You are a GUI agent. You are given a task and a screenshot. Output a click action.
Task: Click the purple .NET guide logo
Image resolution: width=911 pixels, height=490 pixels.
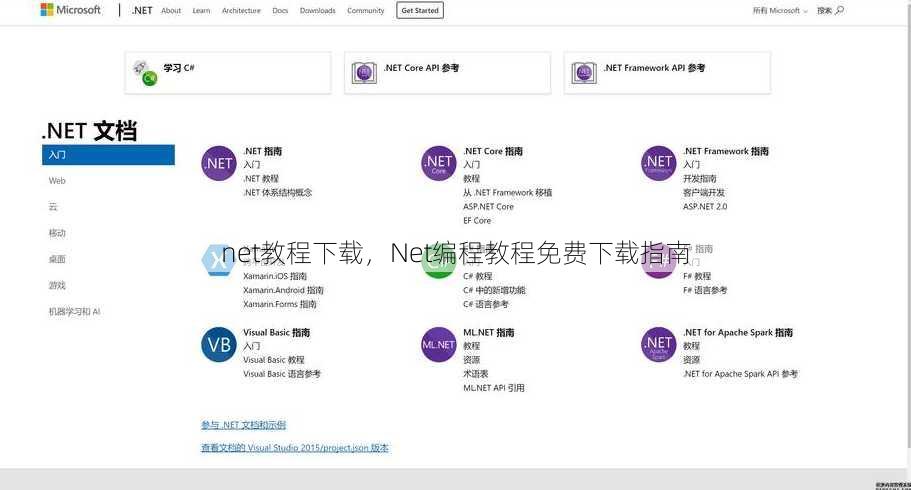click(219, 163)
